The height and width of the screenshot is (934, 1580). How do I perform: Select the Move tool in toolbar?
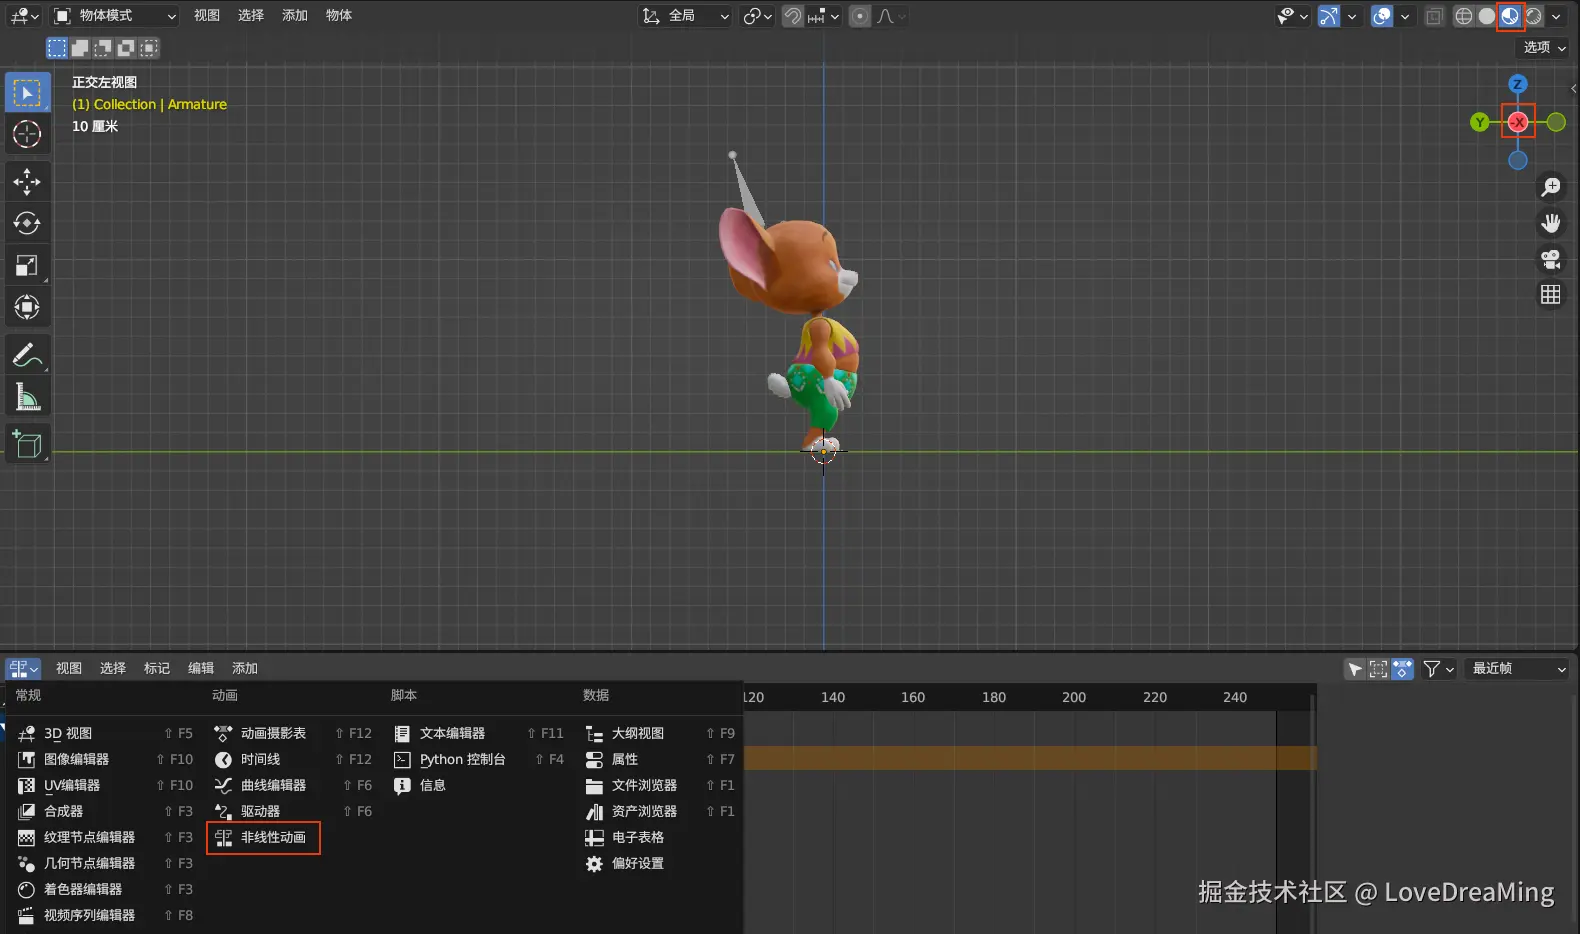[27, 181]
